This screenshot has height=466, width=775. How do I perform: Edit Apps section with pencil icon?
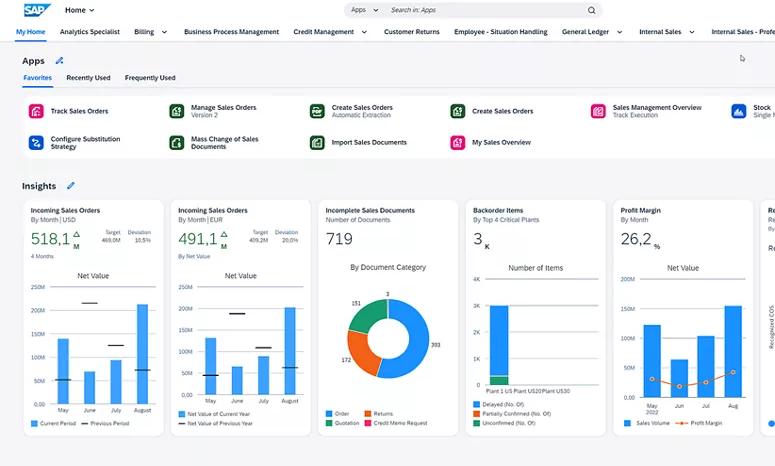(x=60, y=61)
